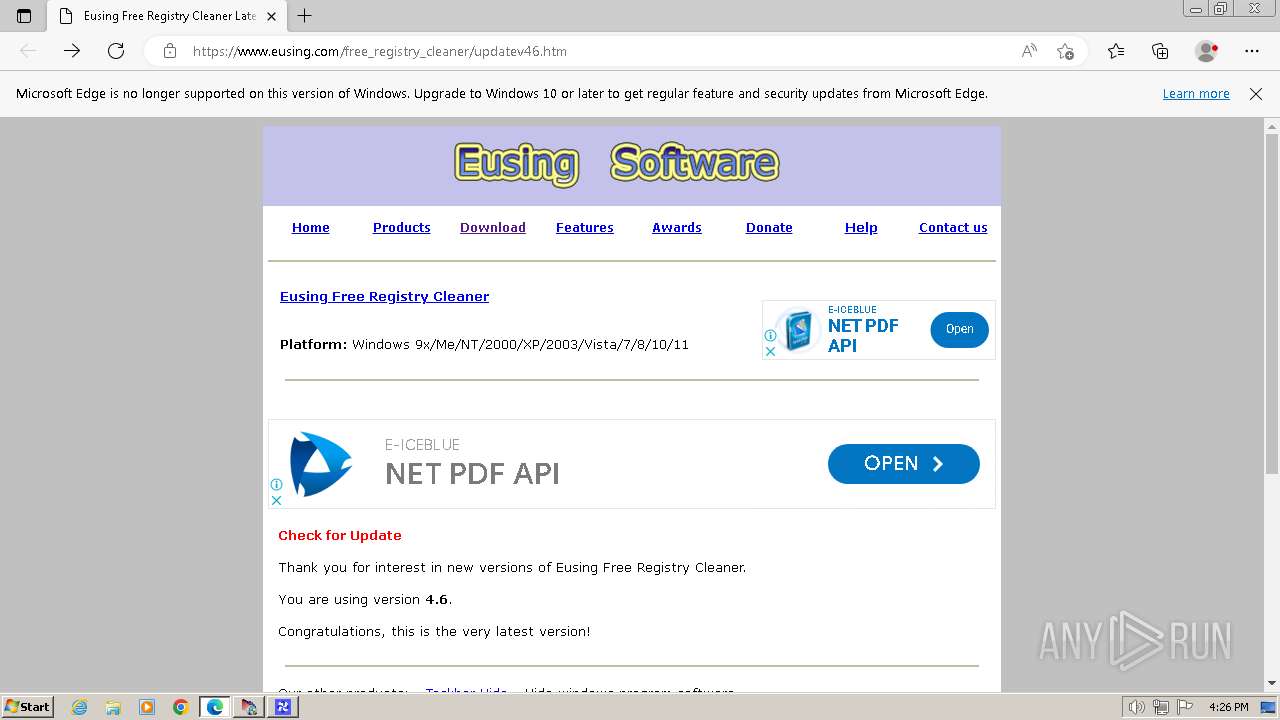The height and width of the screenshot is (720, 1280).
Task: Open the Edge profile menu
Action: point(1206,51)
